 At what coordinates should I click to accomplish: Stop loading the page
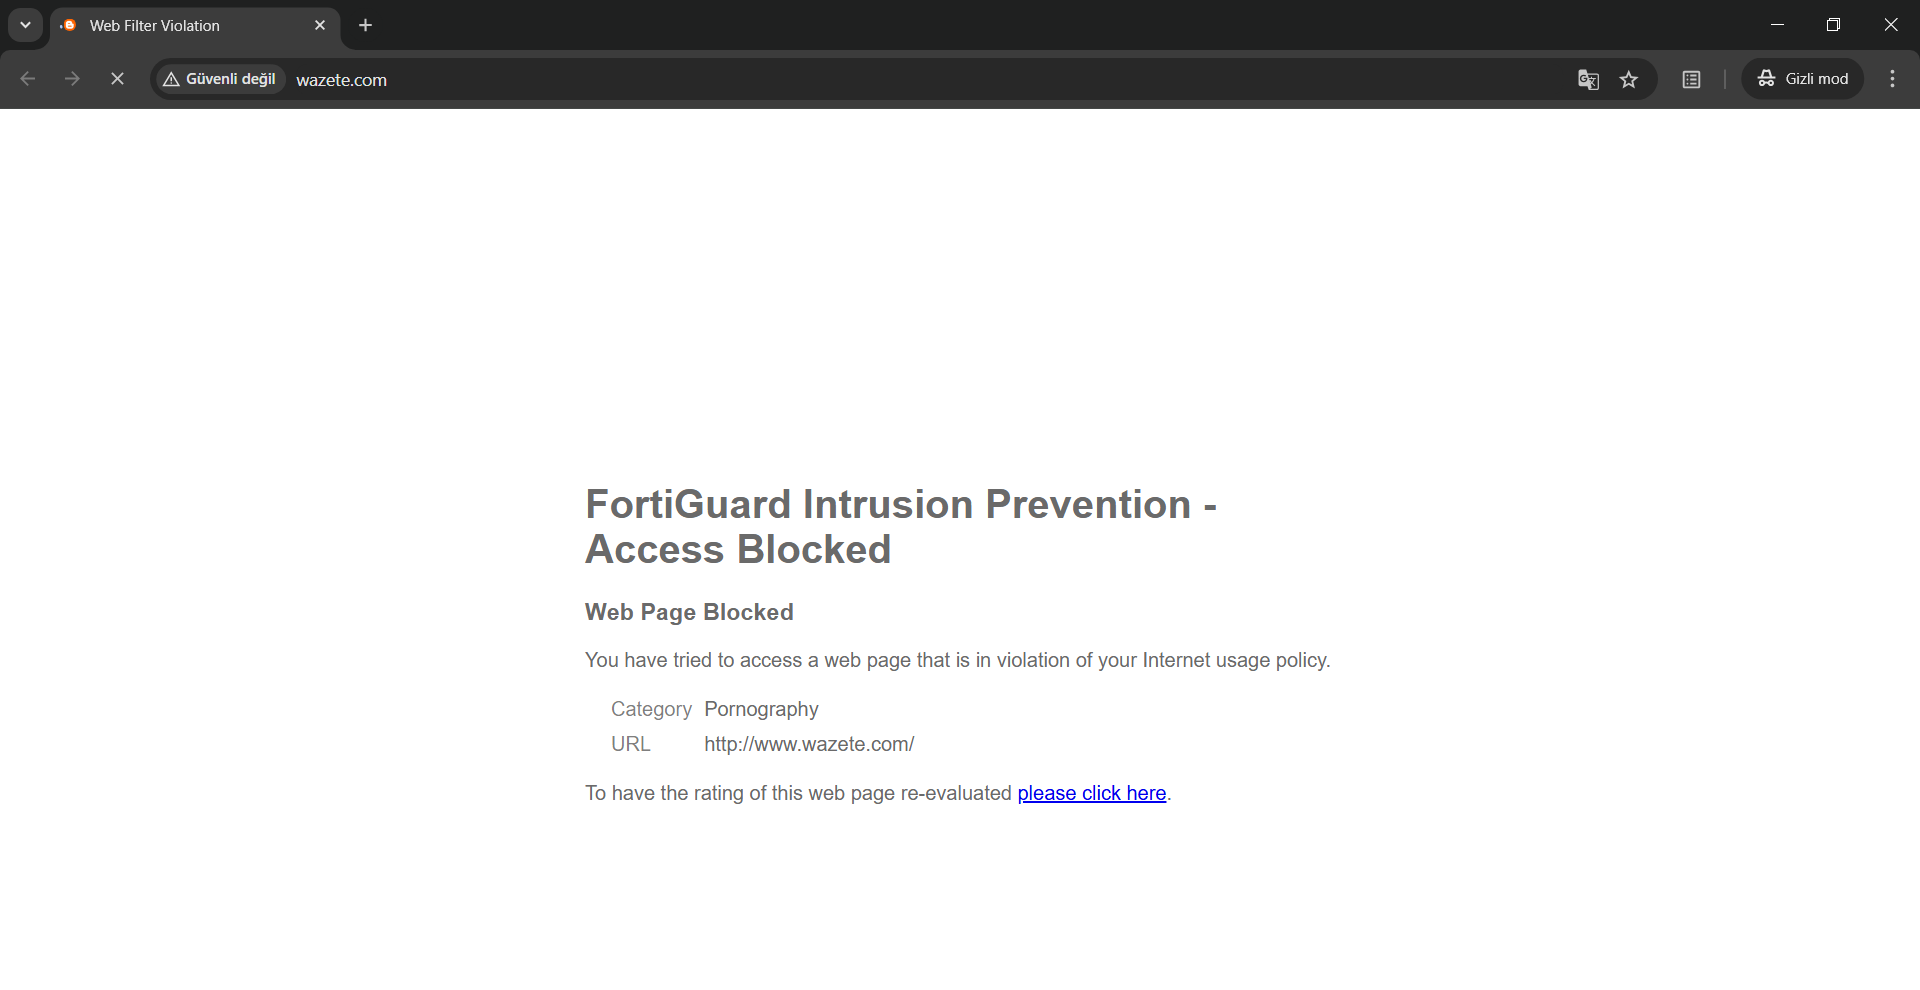point(117,79)
